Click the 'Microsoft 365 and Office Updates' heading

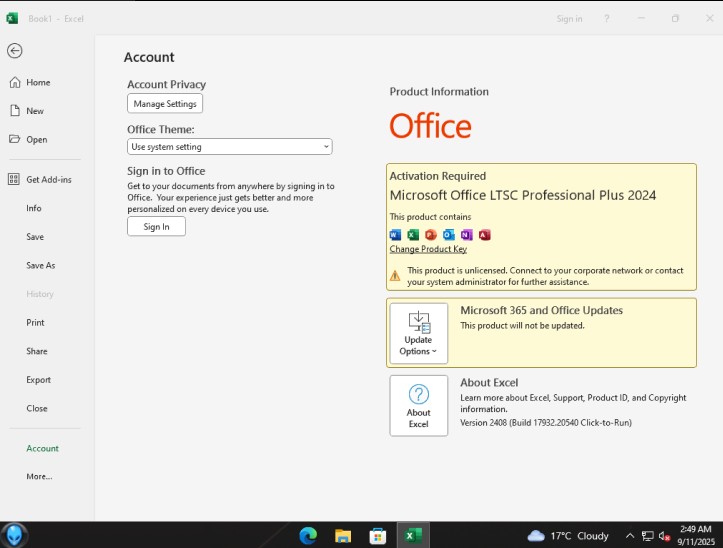(x=541, y=310)
